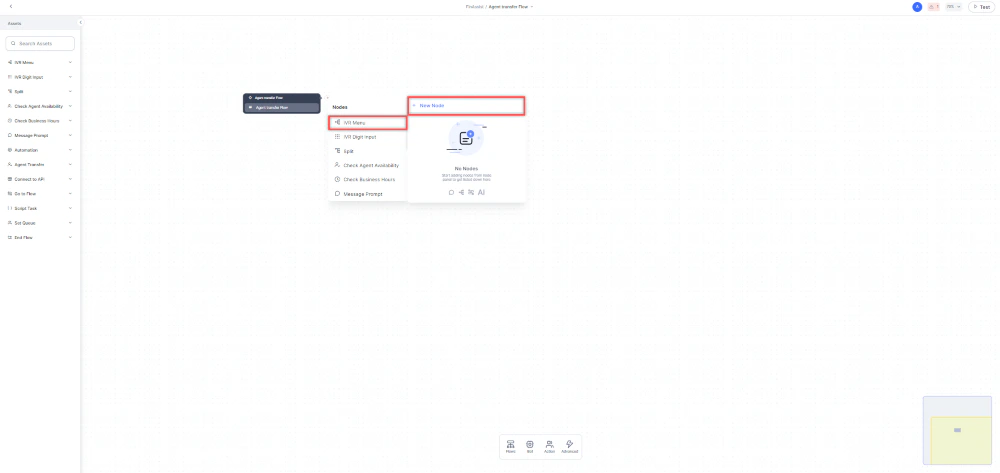Click Script Task icon in sidebar
The height and width of the screenshot is (473, 1000).
(x=10, y=208)
